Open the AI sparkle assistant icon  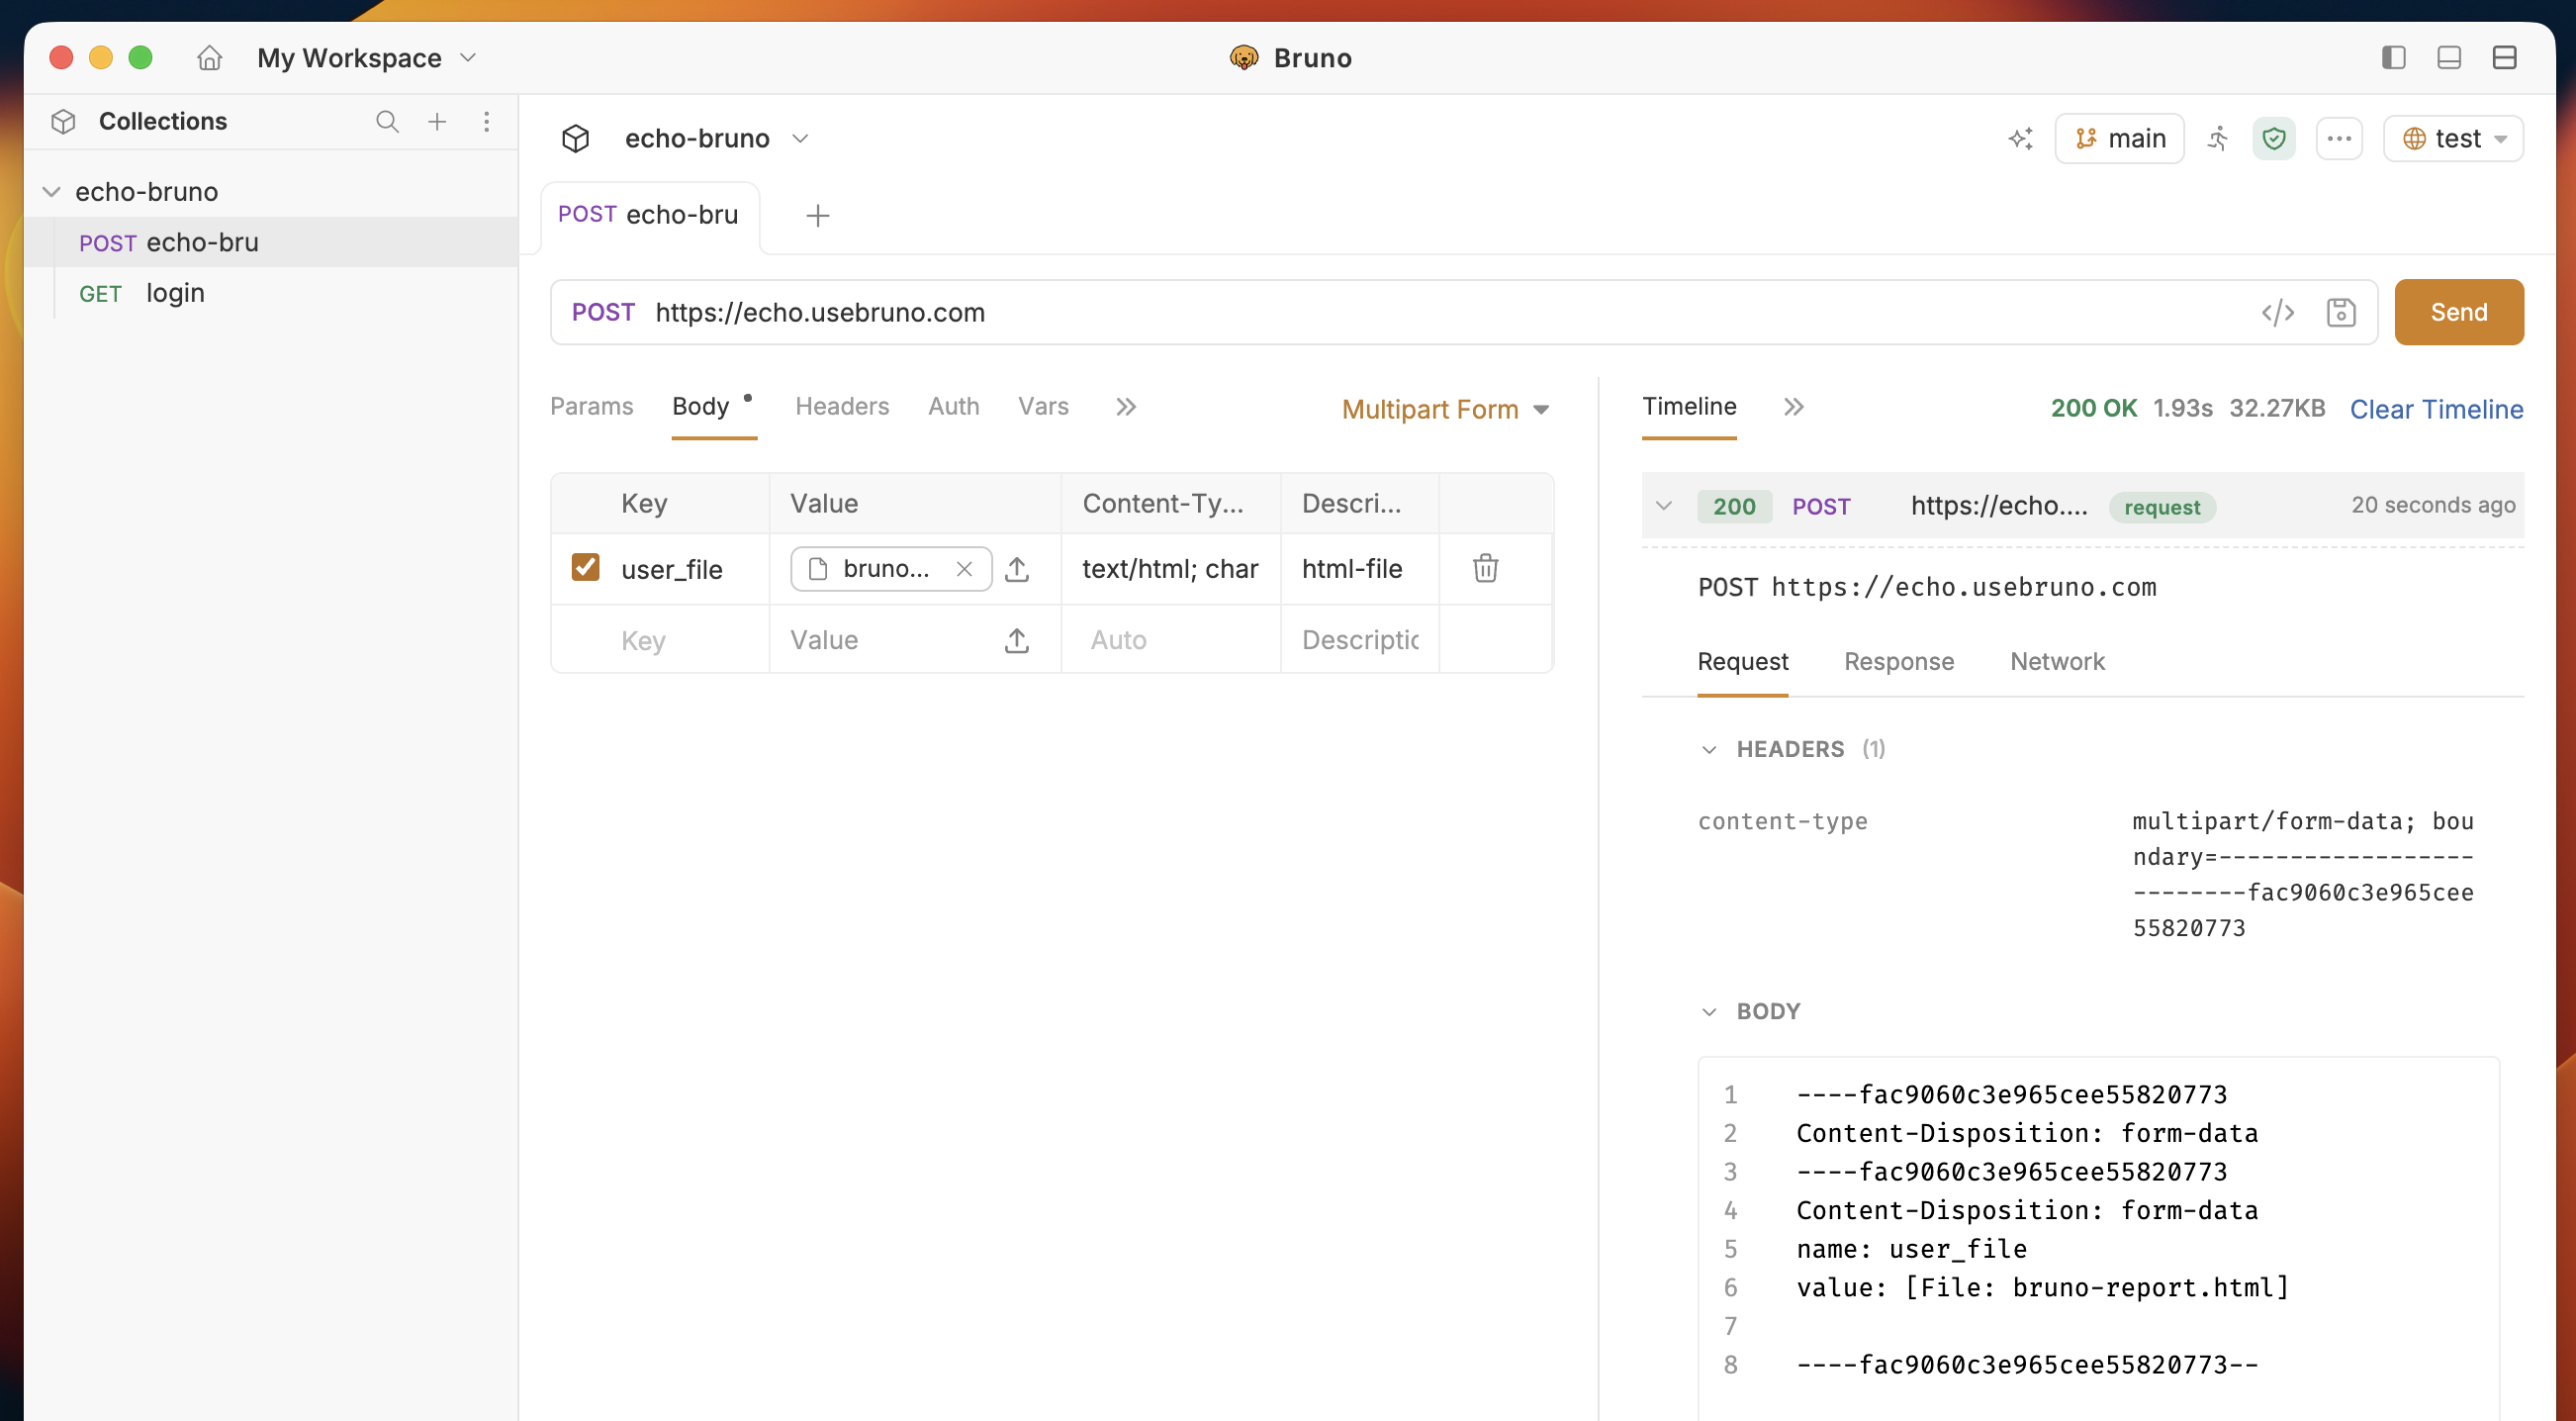(x=2020, y=139)
